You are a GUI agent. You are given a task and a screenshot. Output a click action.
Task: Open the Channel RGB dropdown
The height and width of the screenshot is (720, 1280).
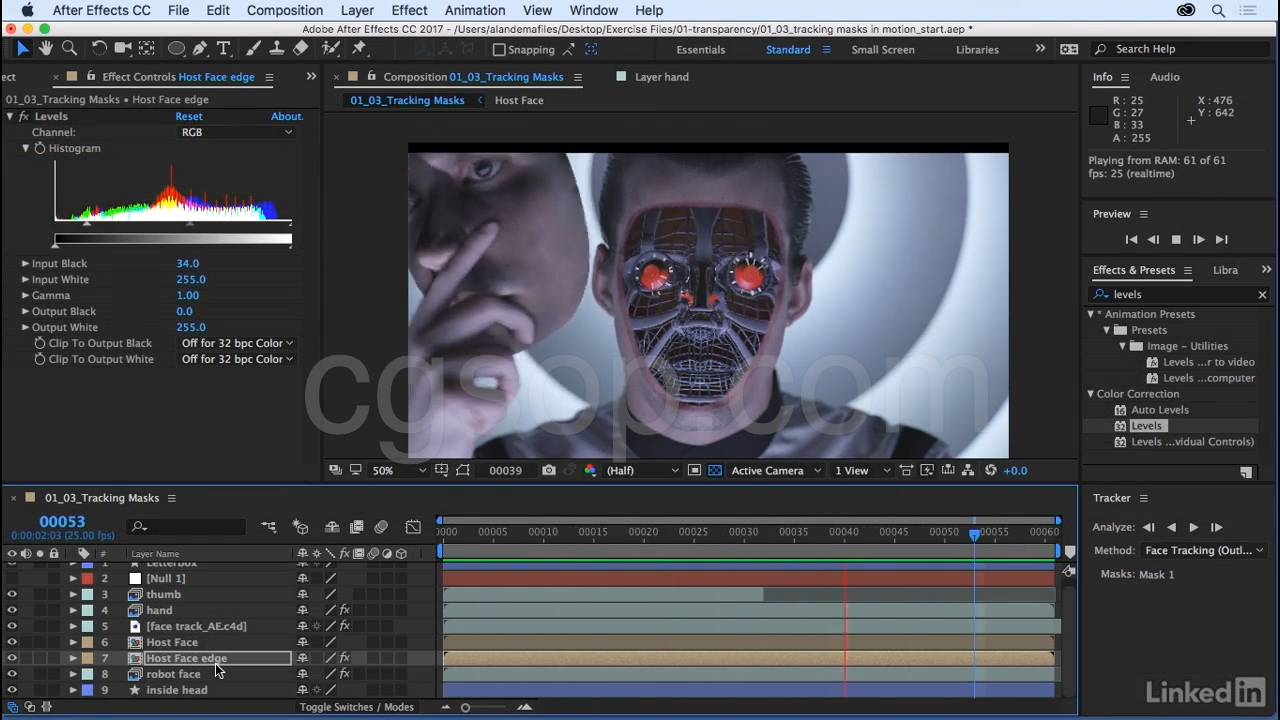coord(236,132)
